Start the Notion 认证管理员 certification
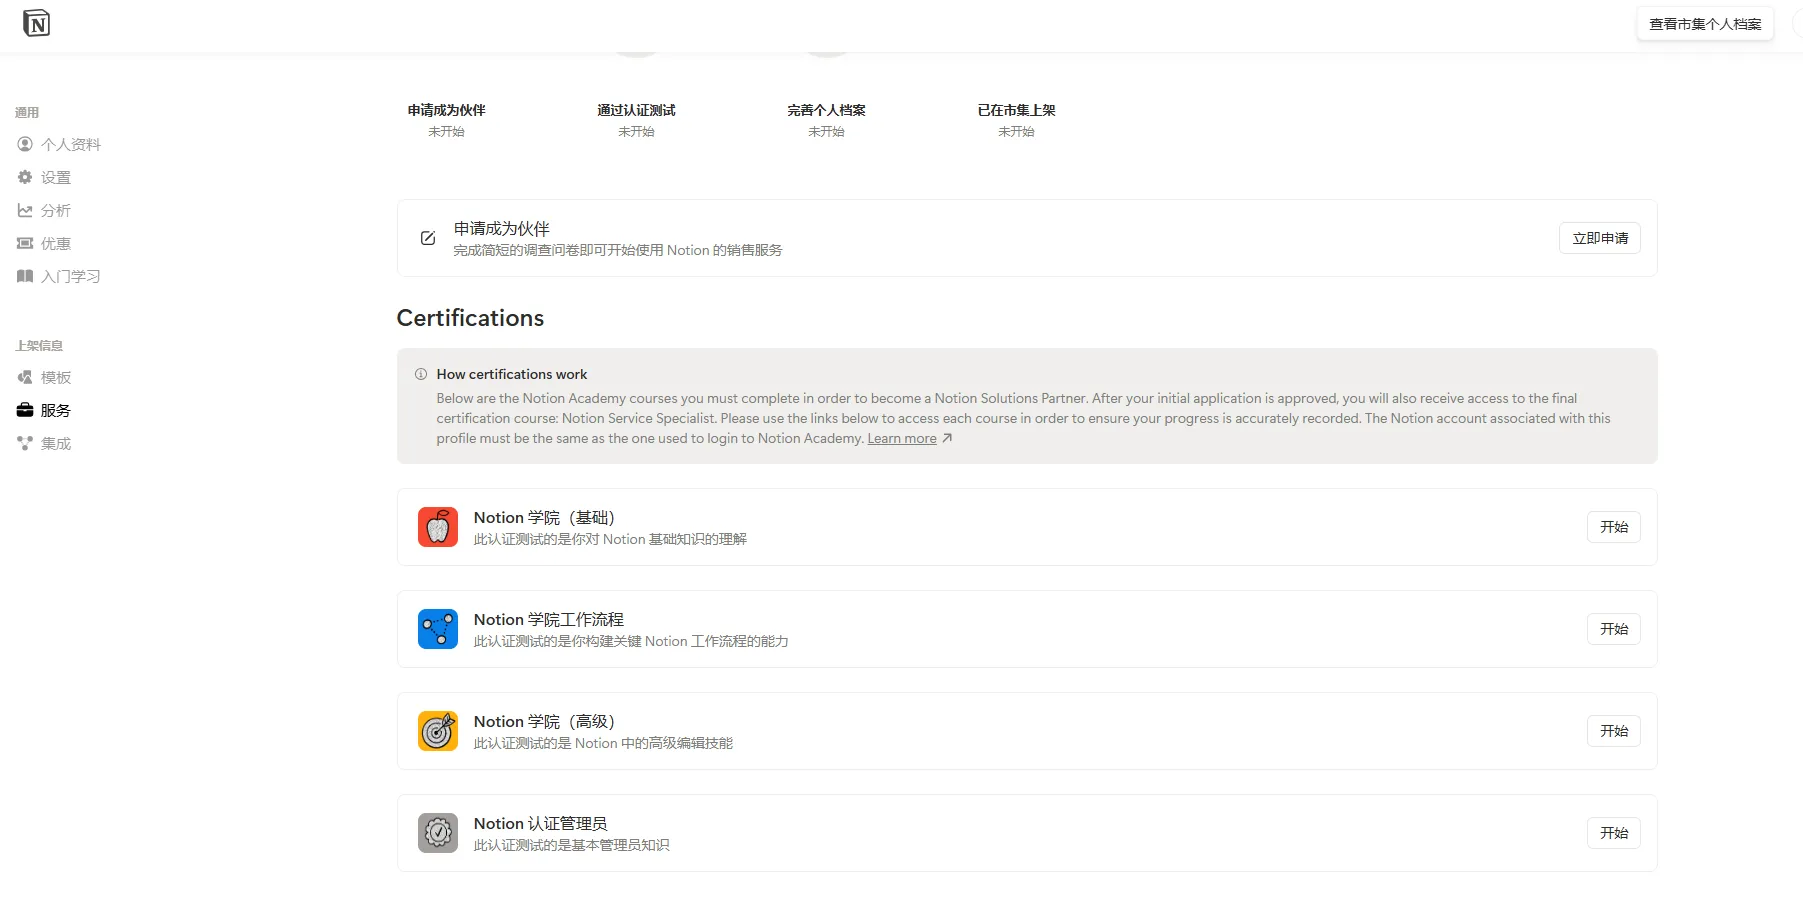The height and width of the screenshot is (901, 1803). click(x=1614, y=833)
